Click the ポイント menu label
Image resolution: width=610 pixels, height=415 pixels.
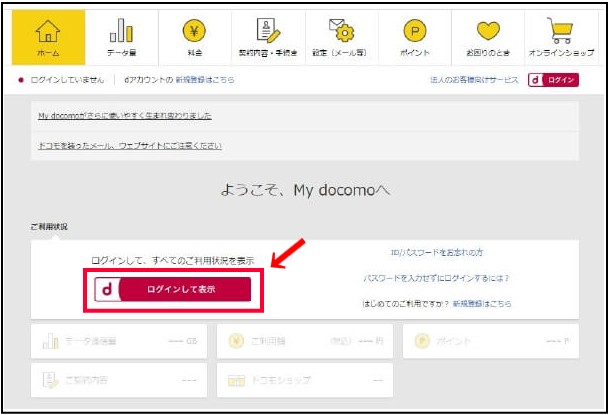(415, 53)
